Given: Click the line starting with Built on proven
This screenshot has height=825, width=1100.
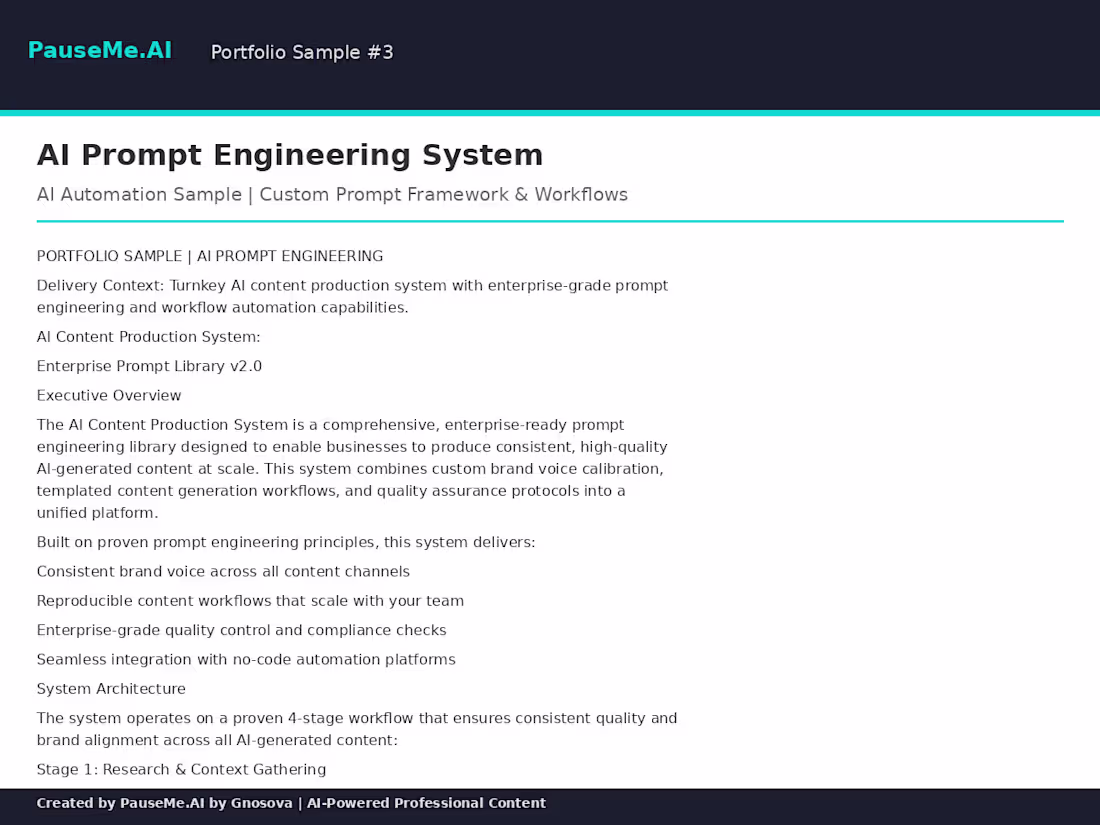Looking at the screenshot, I should 286,542.
